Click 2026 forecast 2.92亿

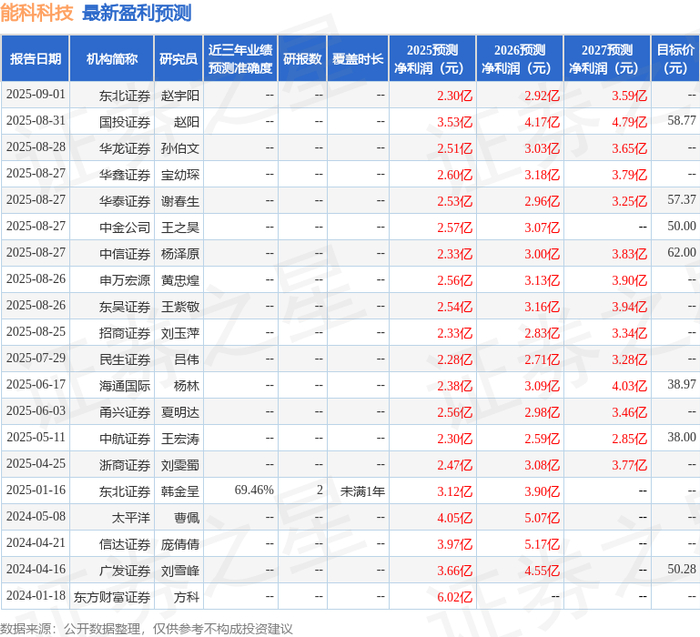pos(542,96)
